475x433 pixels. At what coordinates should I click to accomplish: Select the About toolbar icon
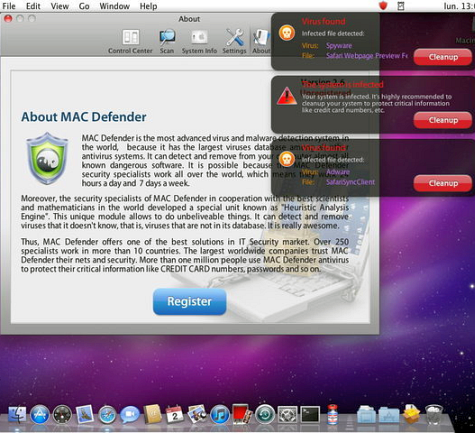(261, 37)
